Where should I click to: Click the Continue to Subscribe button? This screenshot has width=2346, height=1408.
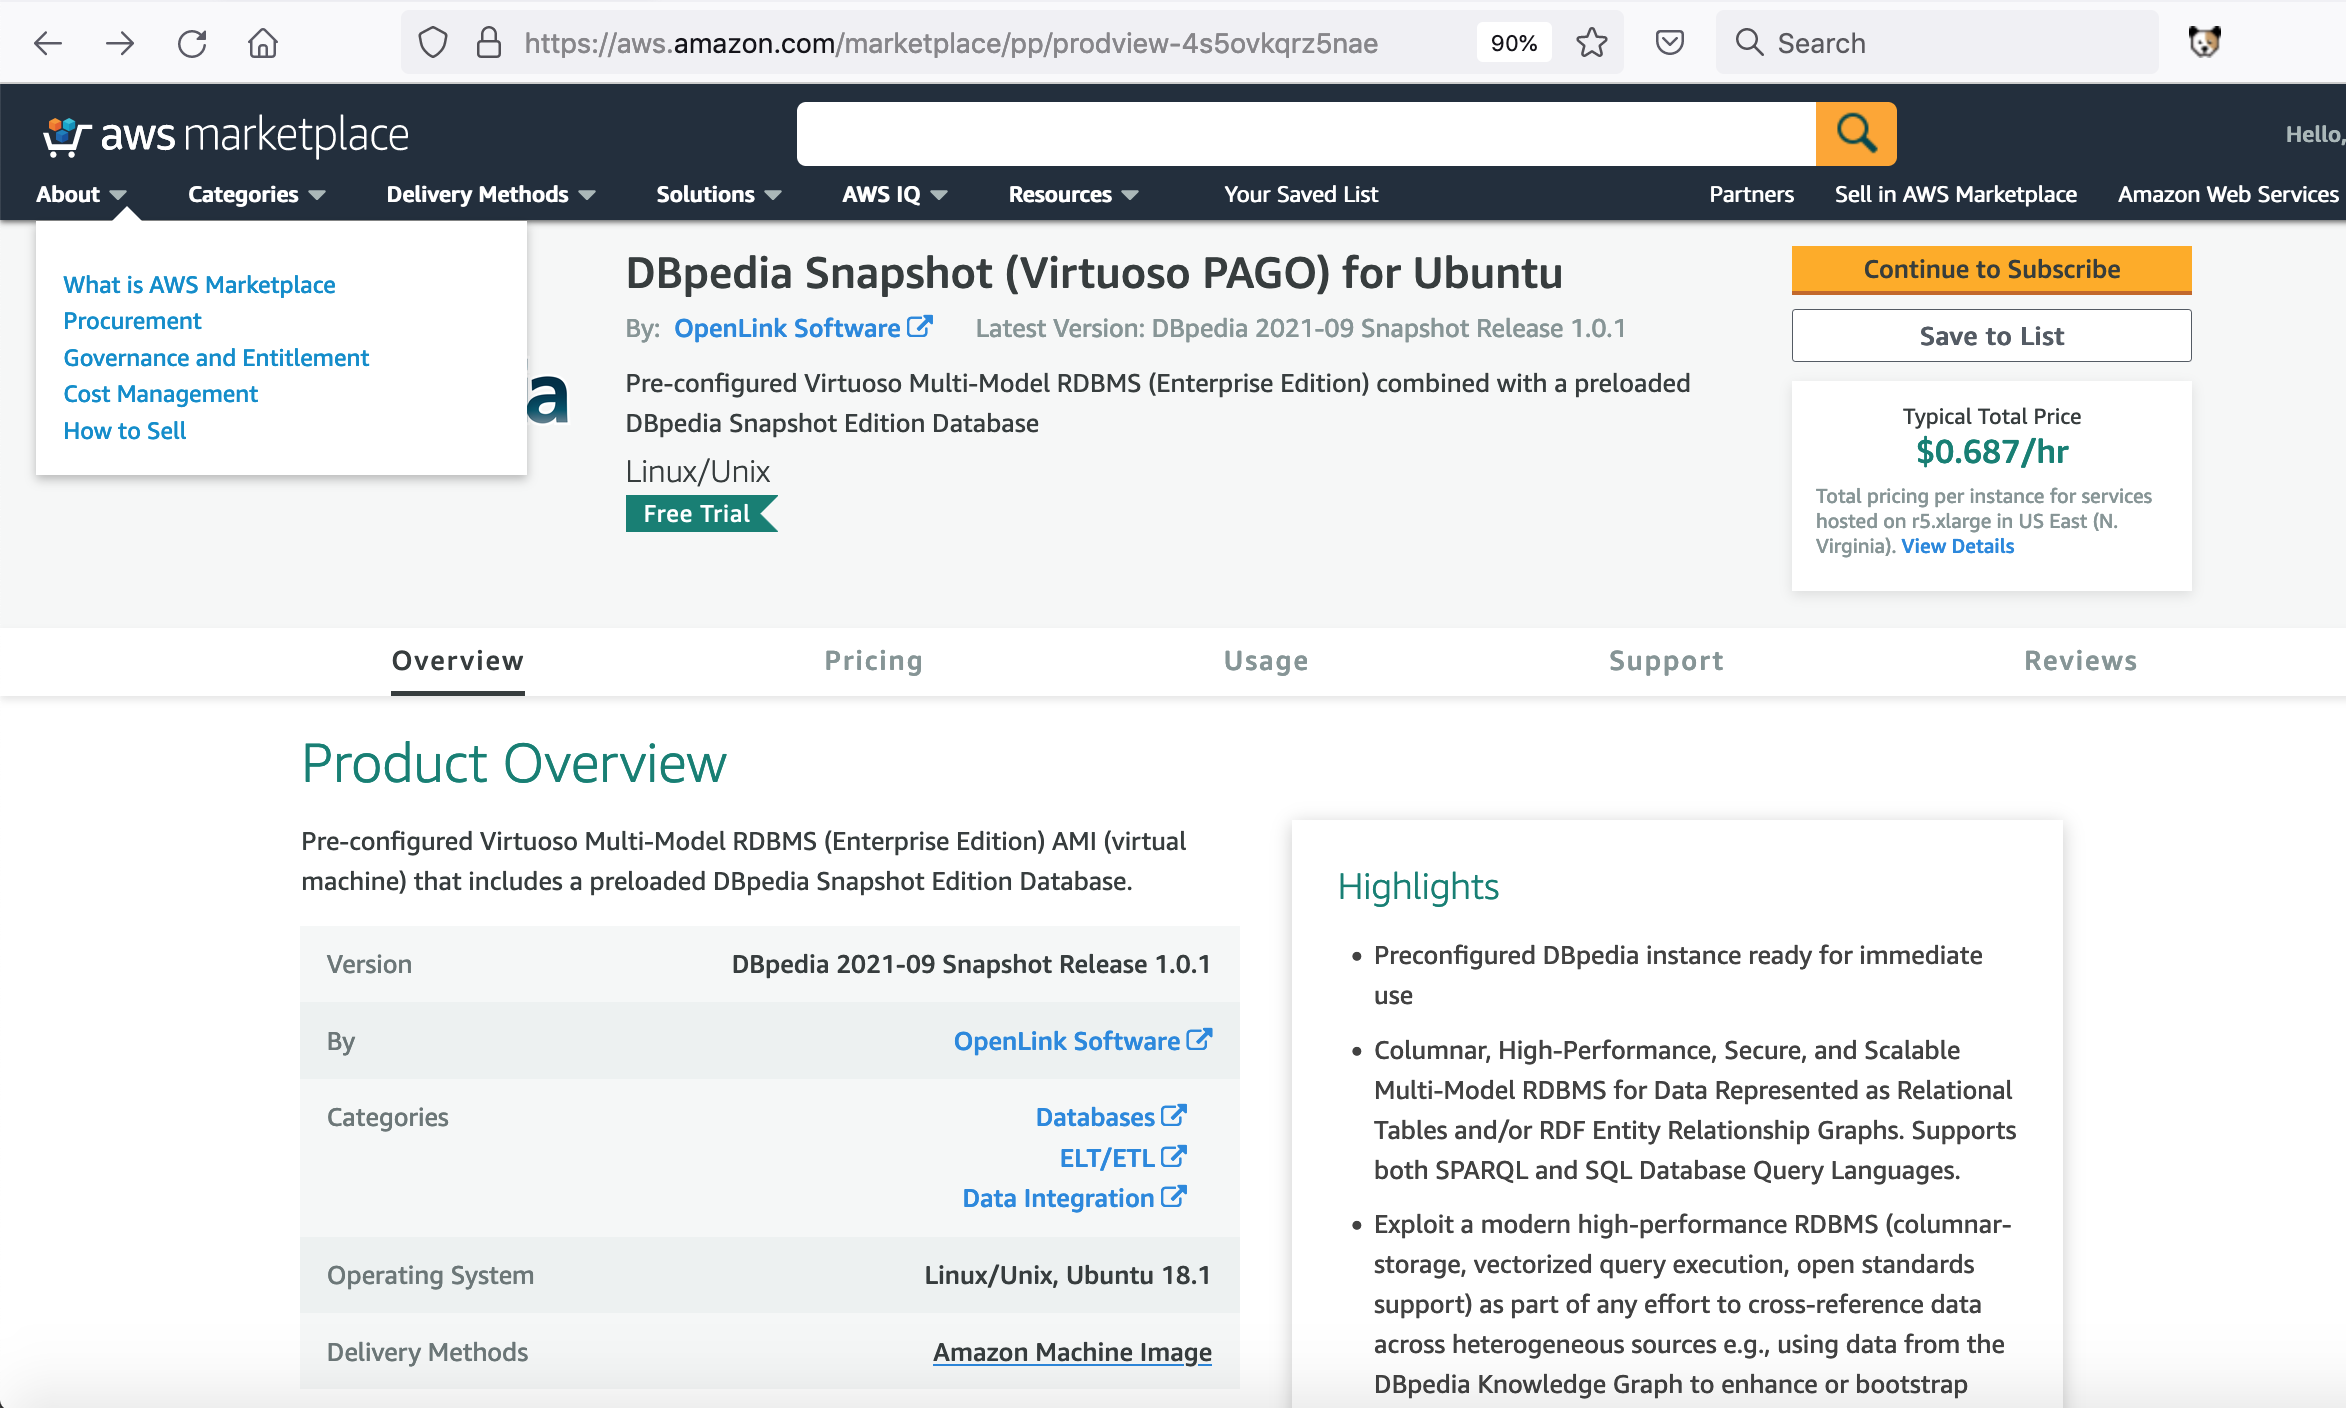tap(1991, 269)
